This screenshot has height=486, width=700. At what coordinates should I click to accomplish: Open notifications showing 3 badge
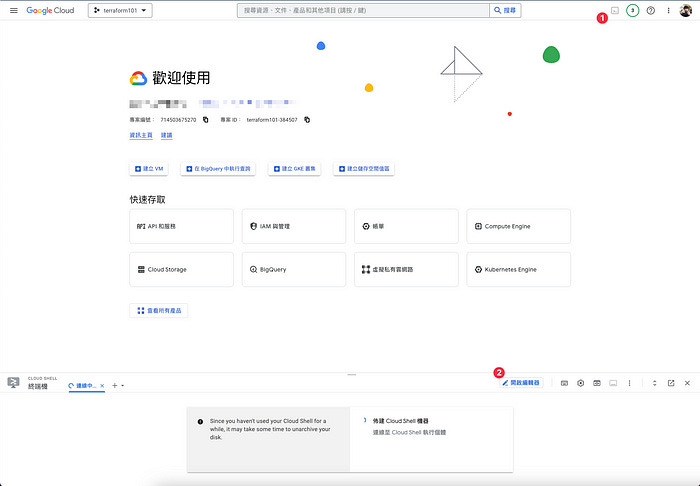tap(632, 10)
